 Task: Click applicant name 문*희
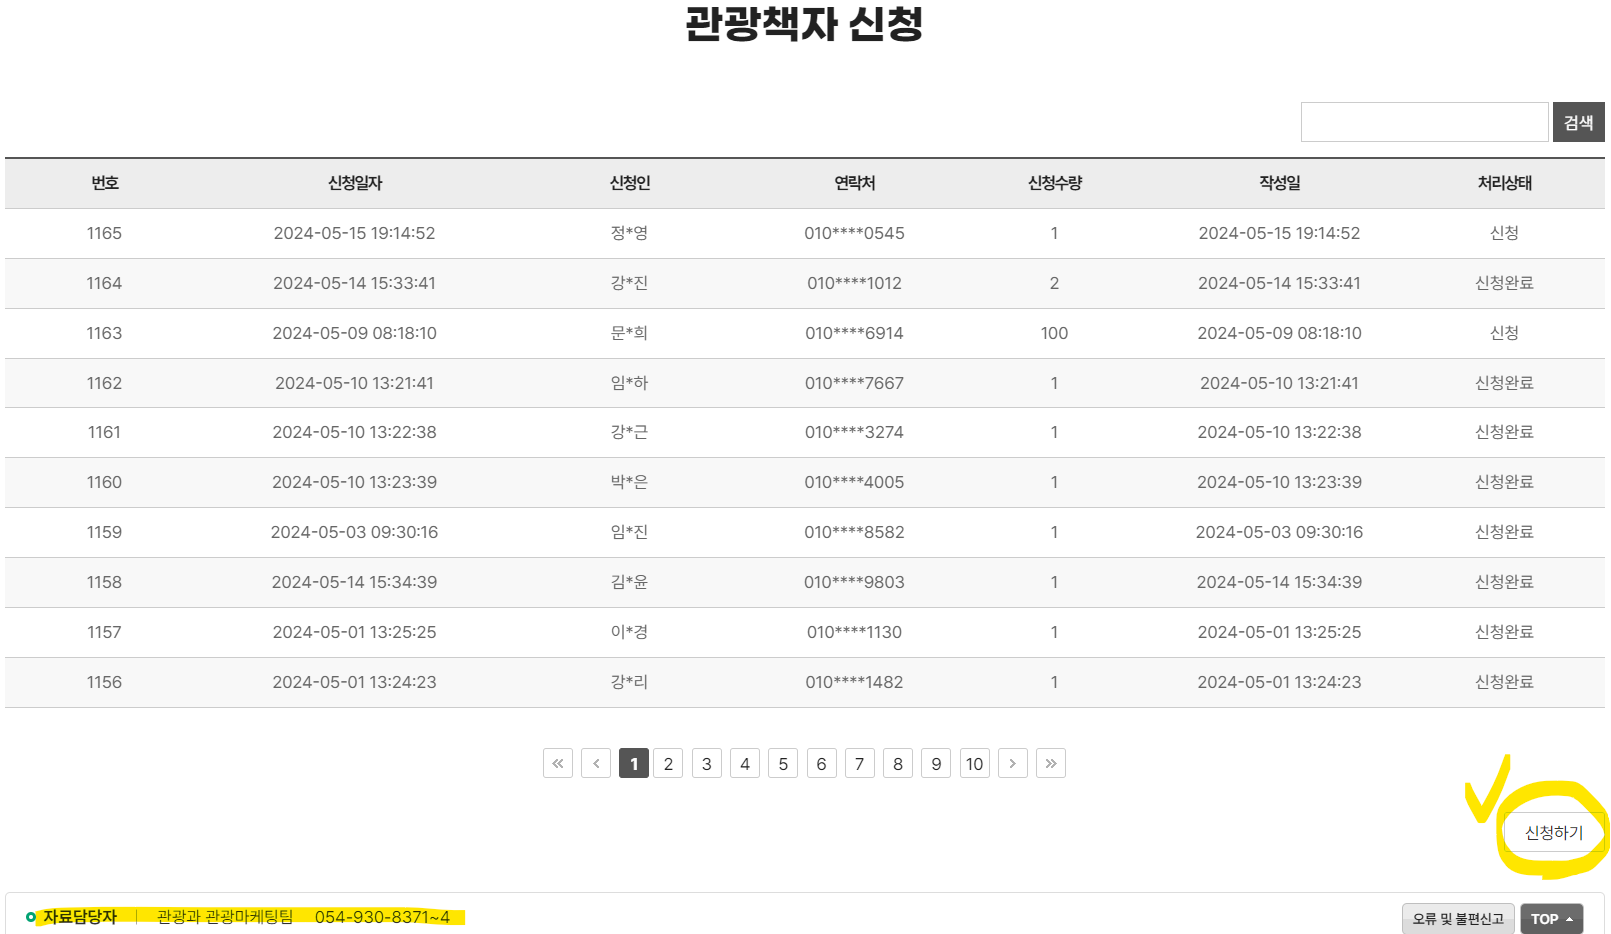tap(630, 333)
